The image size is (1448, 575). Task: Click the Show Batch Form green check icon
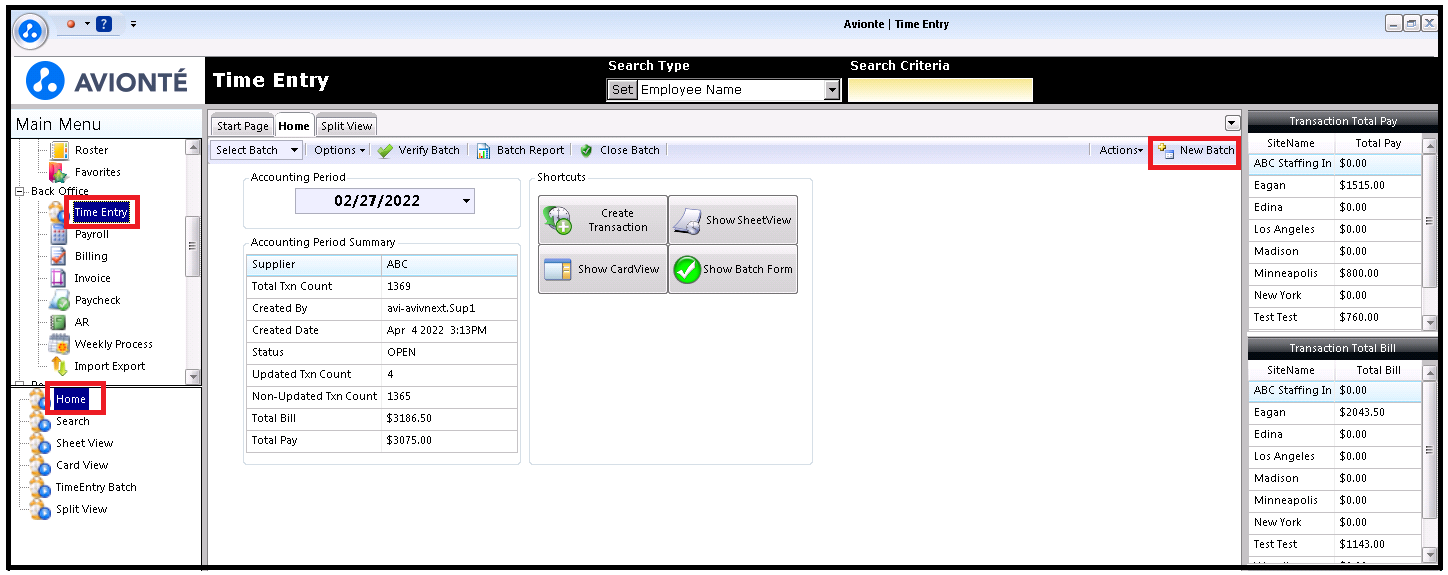tap(687, 269)
